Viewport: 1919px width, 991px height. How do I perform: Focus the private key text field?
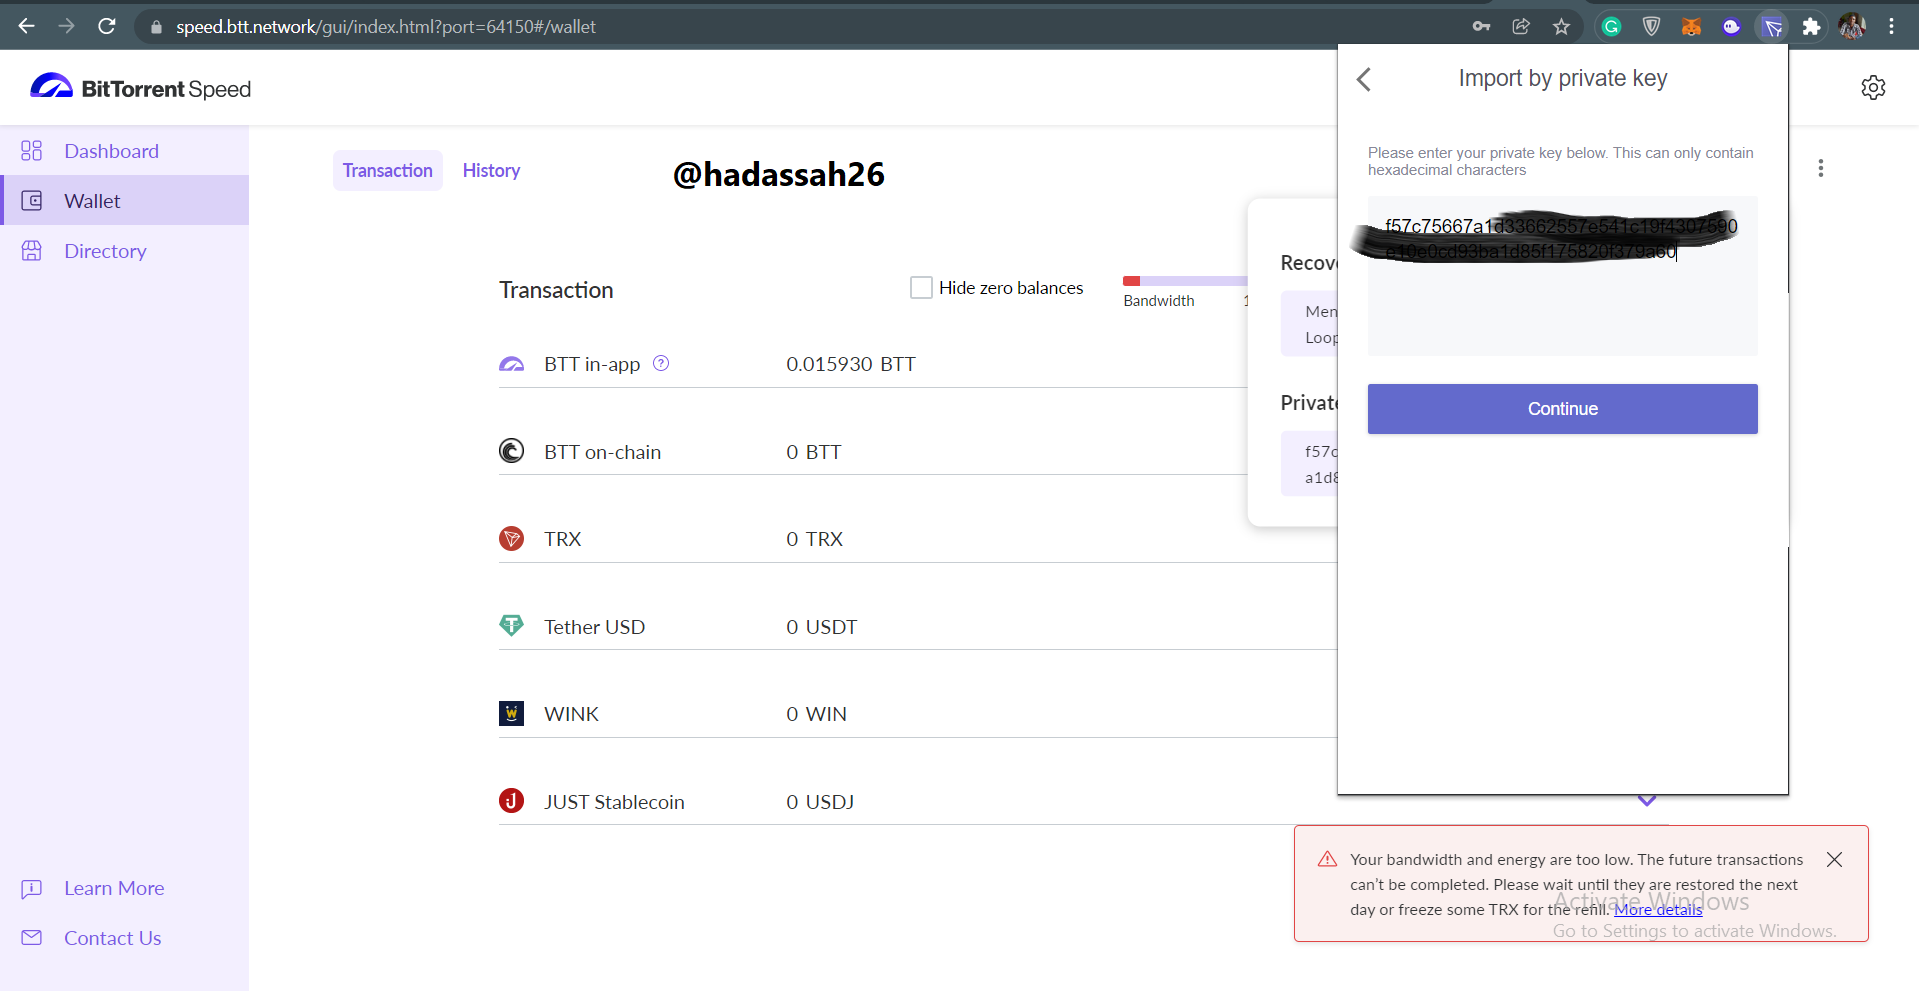(1562, 276)
